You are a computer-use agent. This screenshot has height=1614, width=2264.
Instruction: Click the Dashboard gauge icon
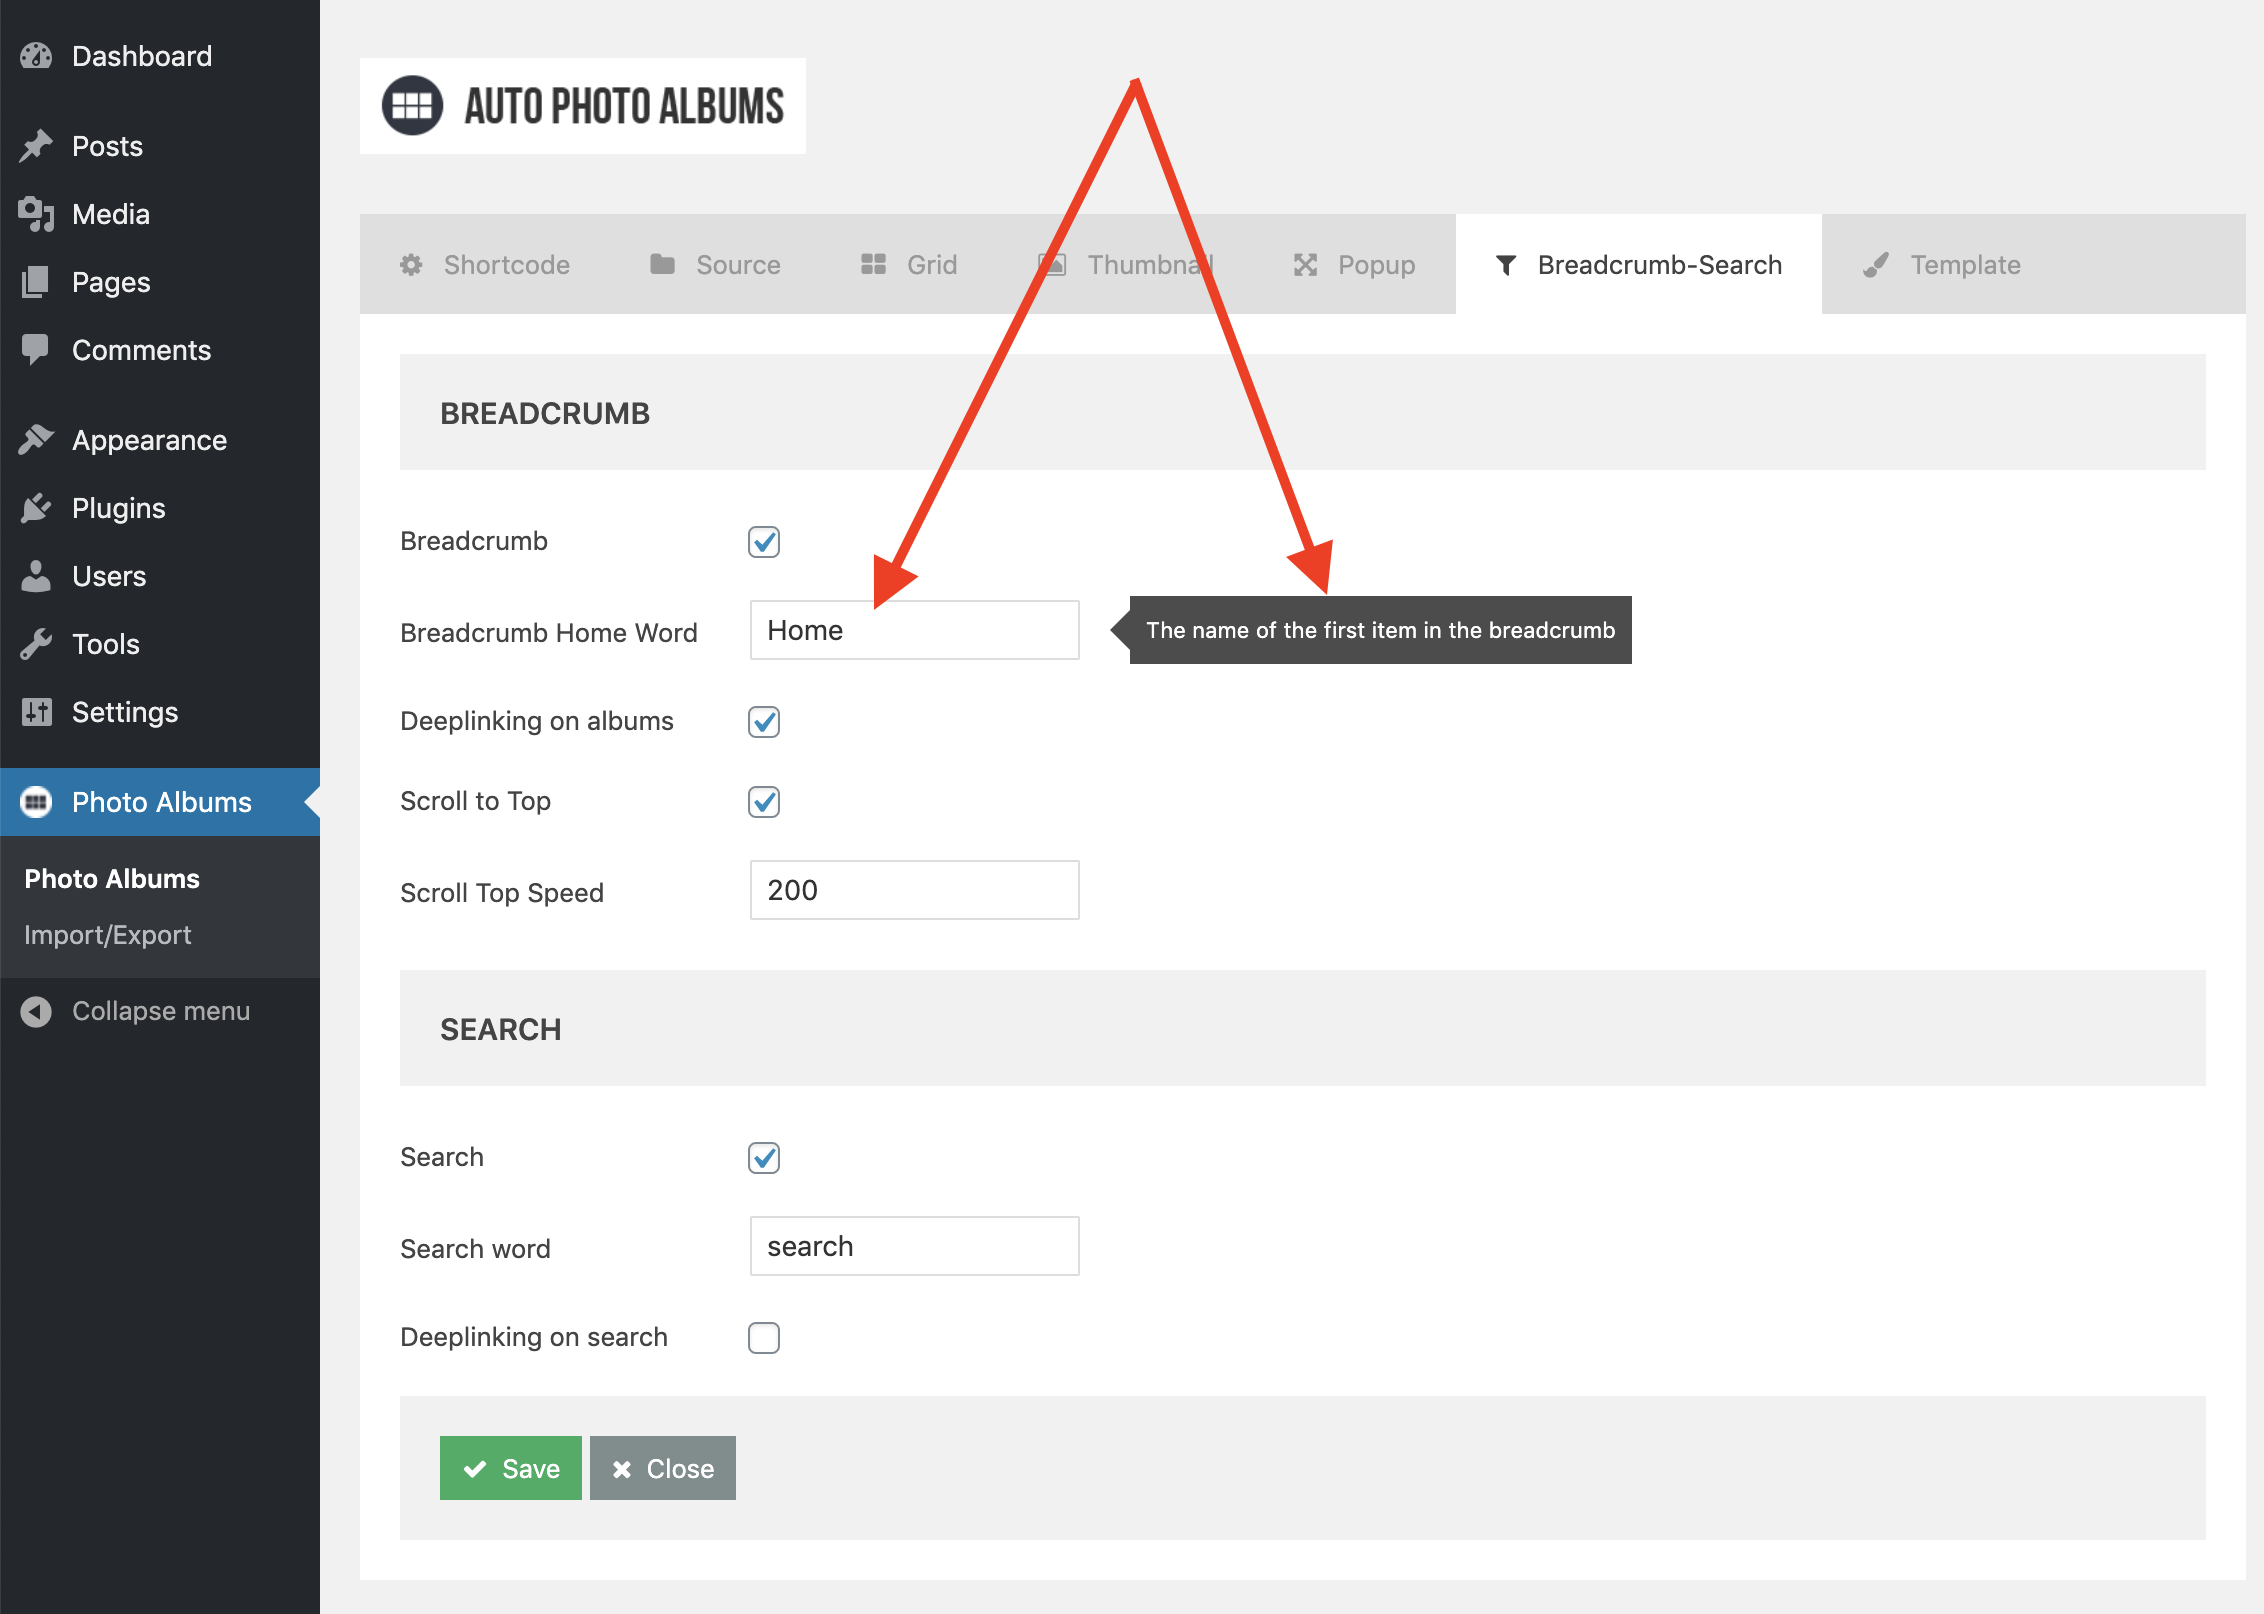point(36,56)
